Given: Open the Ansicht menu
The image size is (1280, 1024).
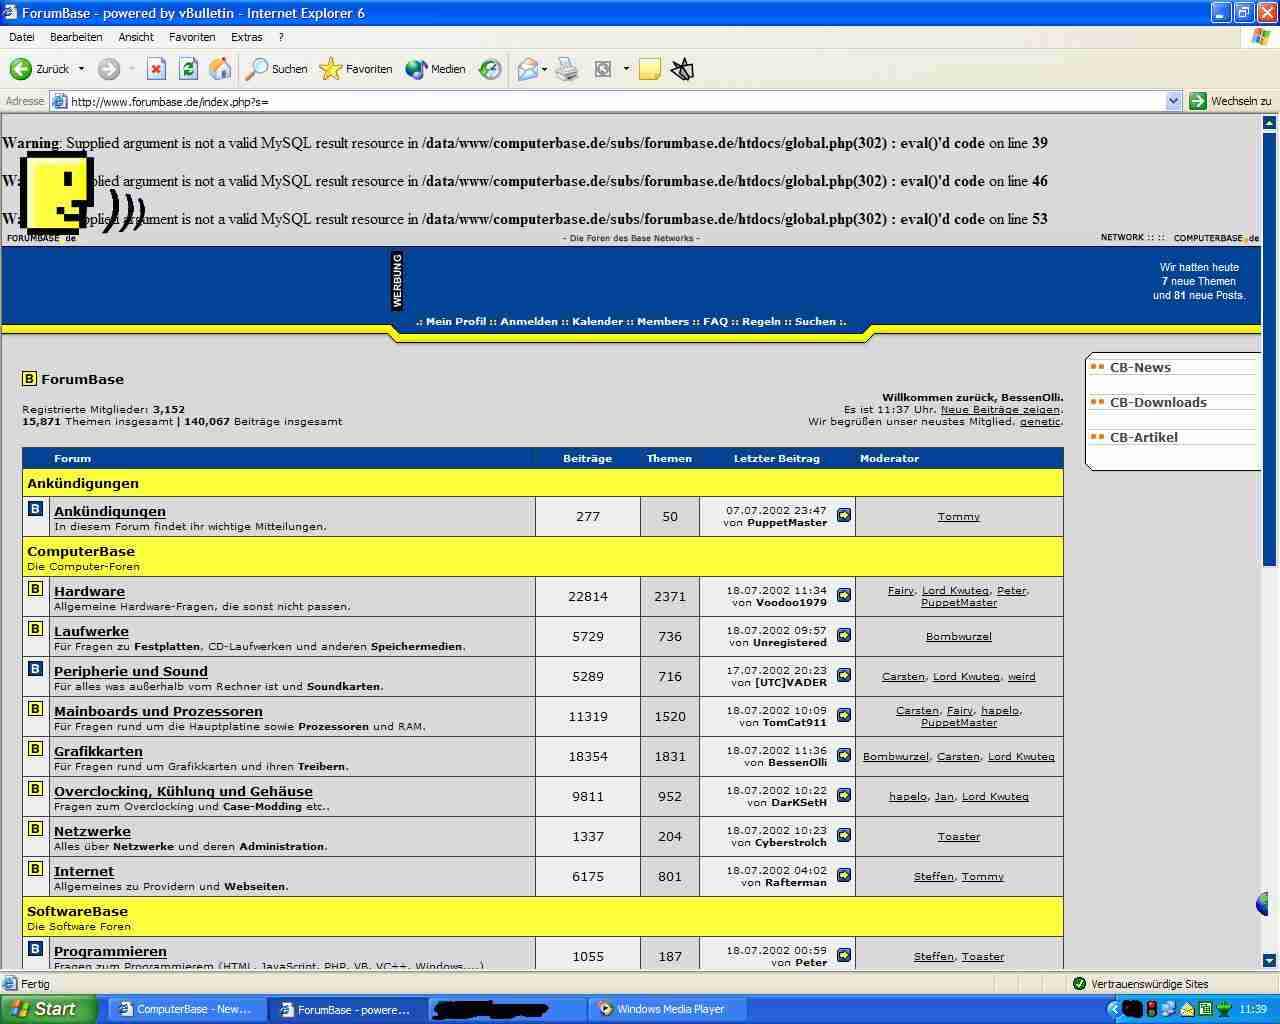Looking at the screenshot, I should [x=136, y=37].
